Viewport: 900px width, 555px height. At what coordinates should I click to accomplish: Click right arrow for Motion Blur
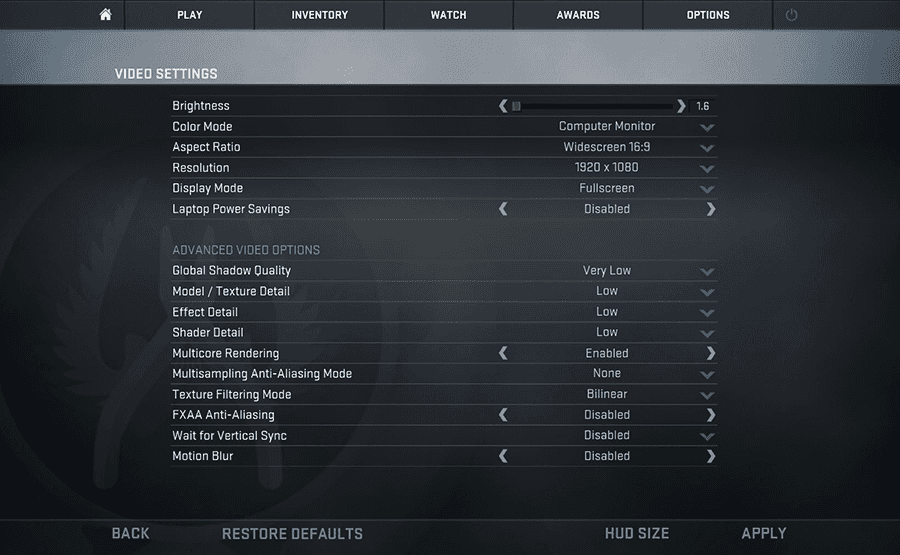tap(711, 456)
